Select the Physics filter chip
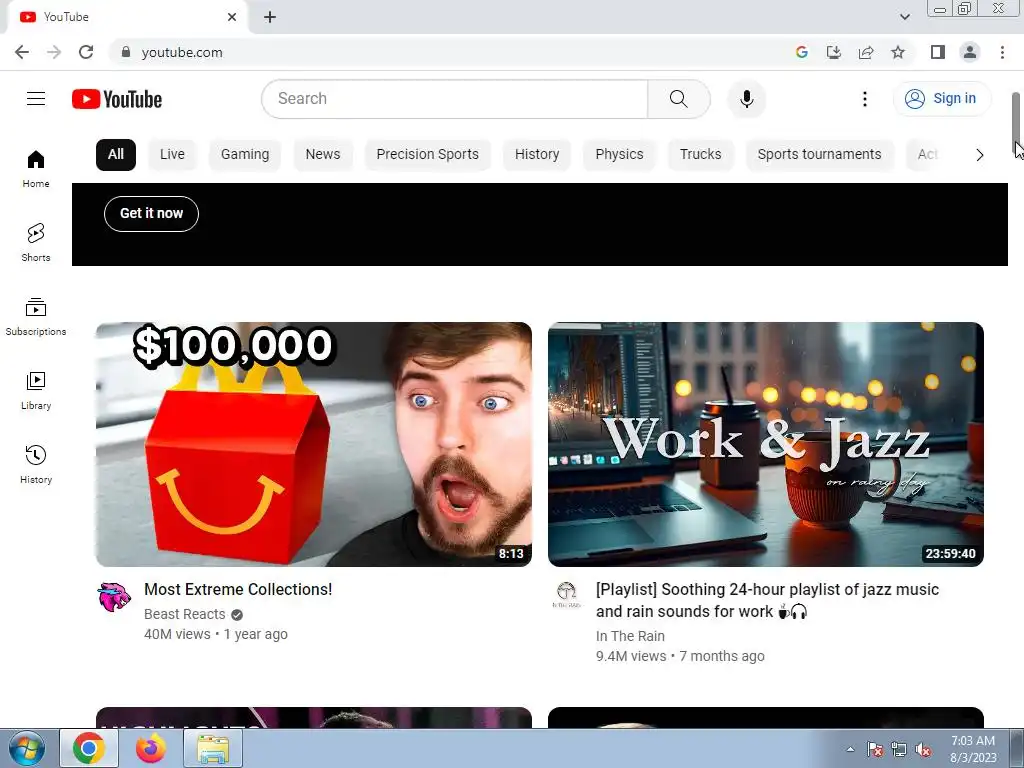1024x768 pixels. coord(619,155)
